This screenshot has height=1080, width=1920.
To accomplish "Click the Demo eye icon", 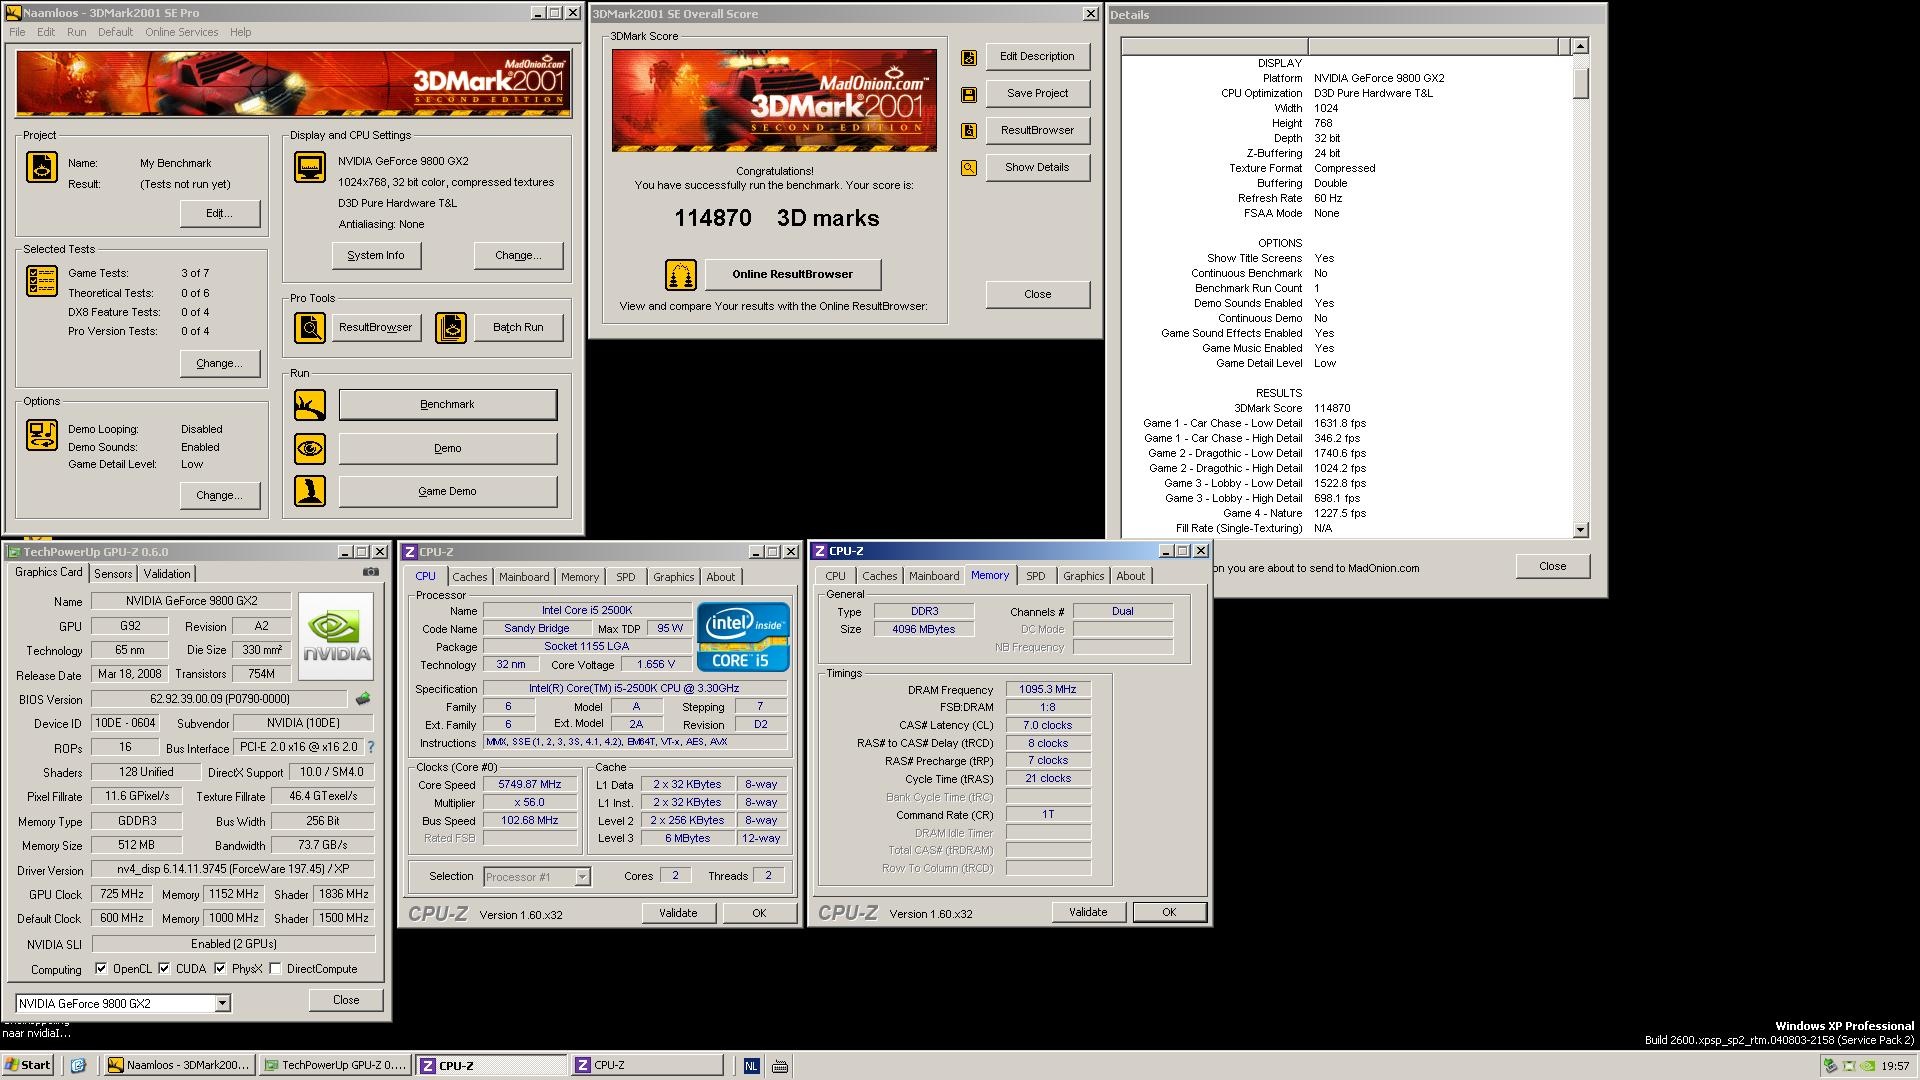I will point(310,448).
